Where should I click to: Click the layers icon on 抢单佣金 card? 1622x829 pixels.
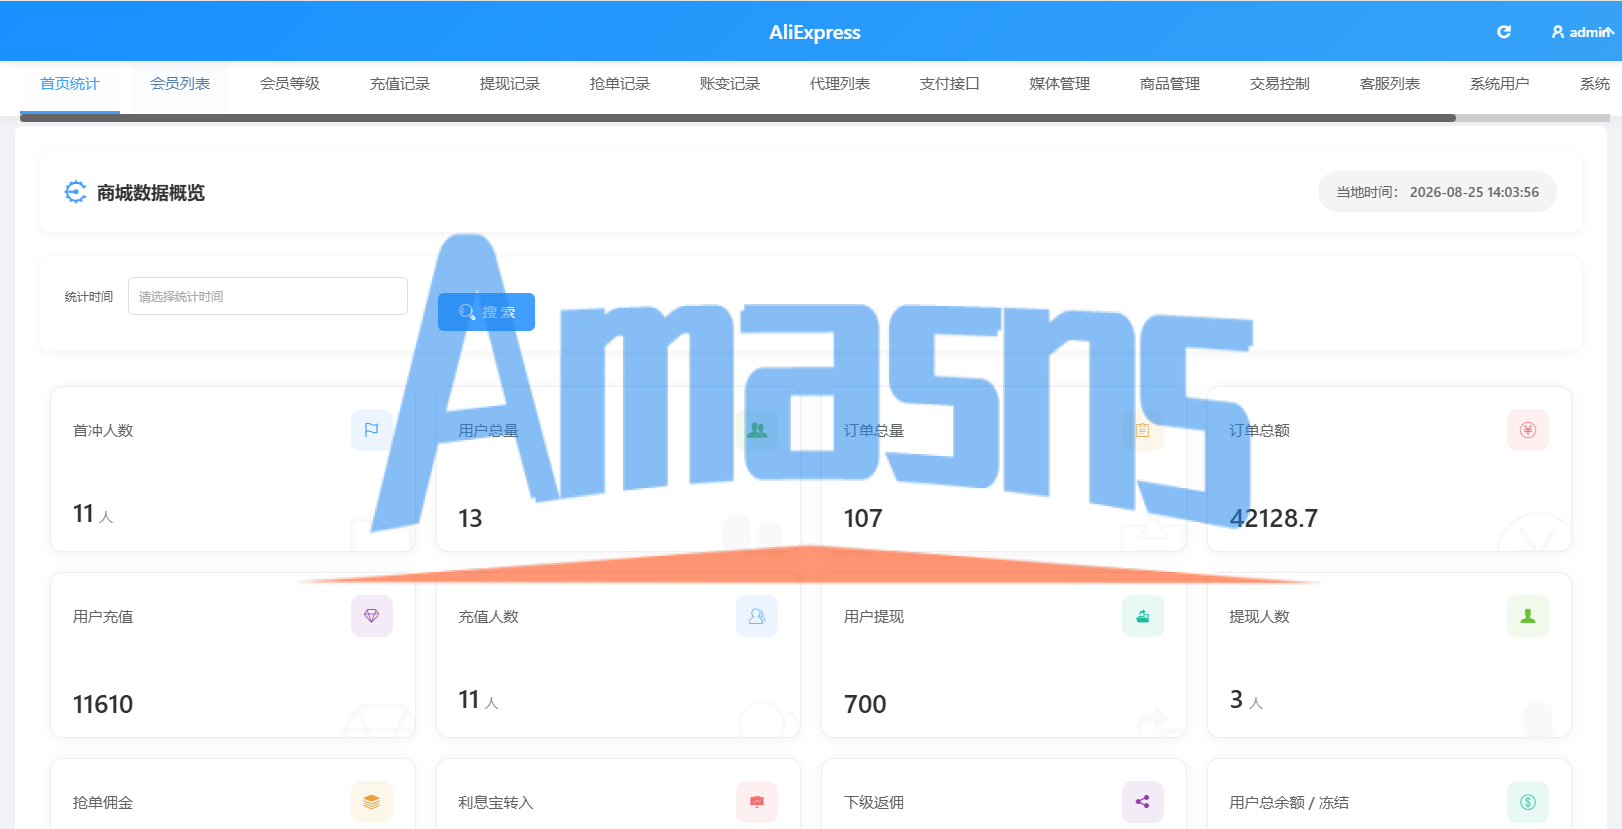(x=372, y=802)
